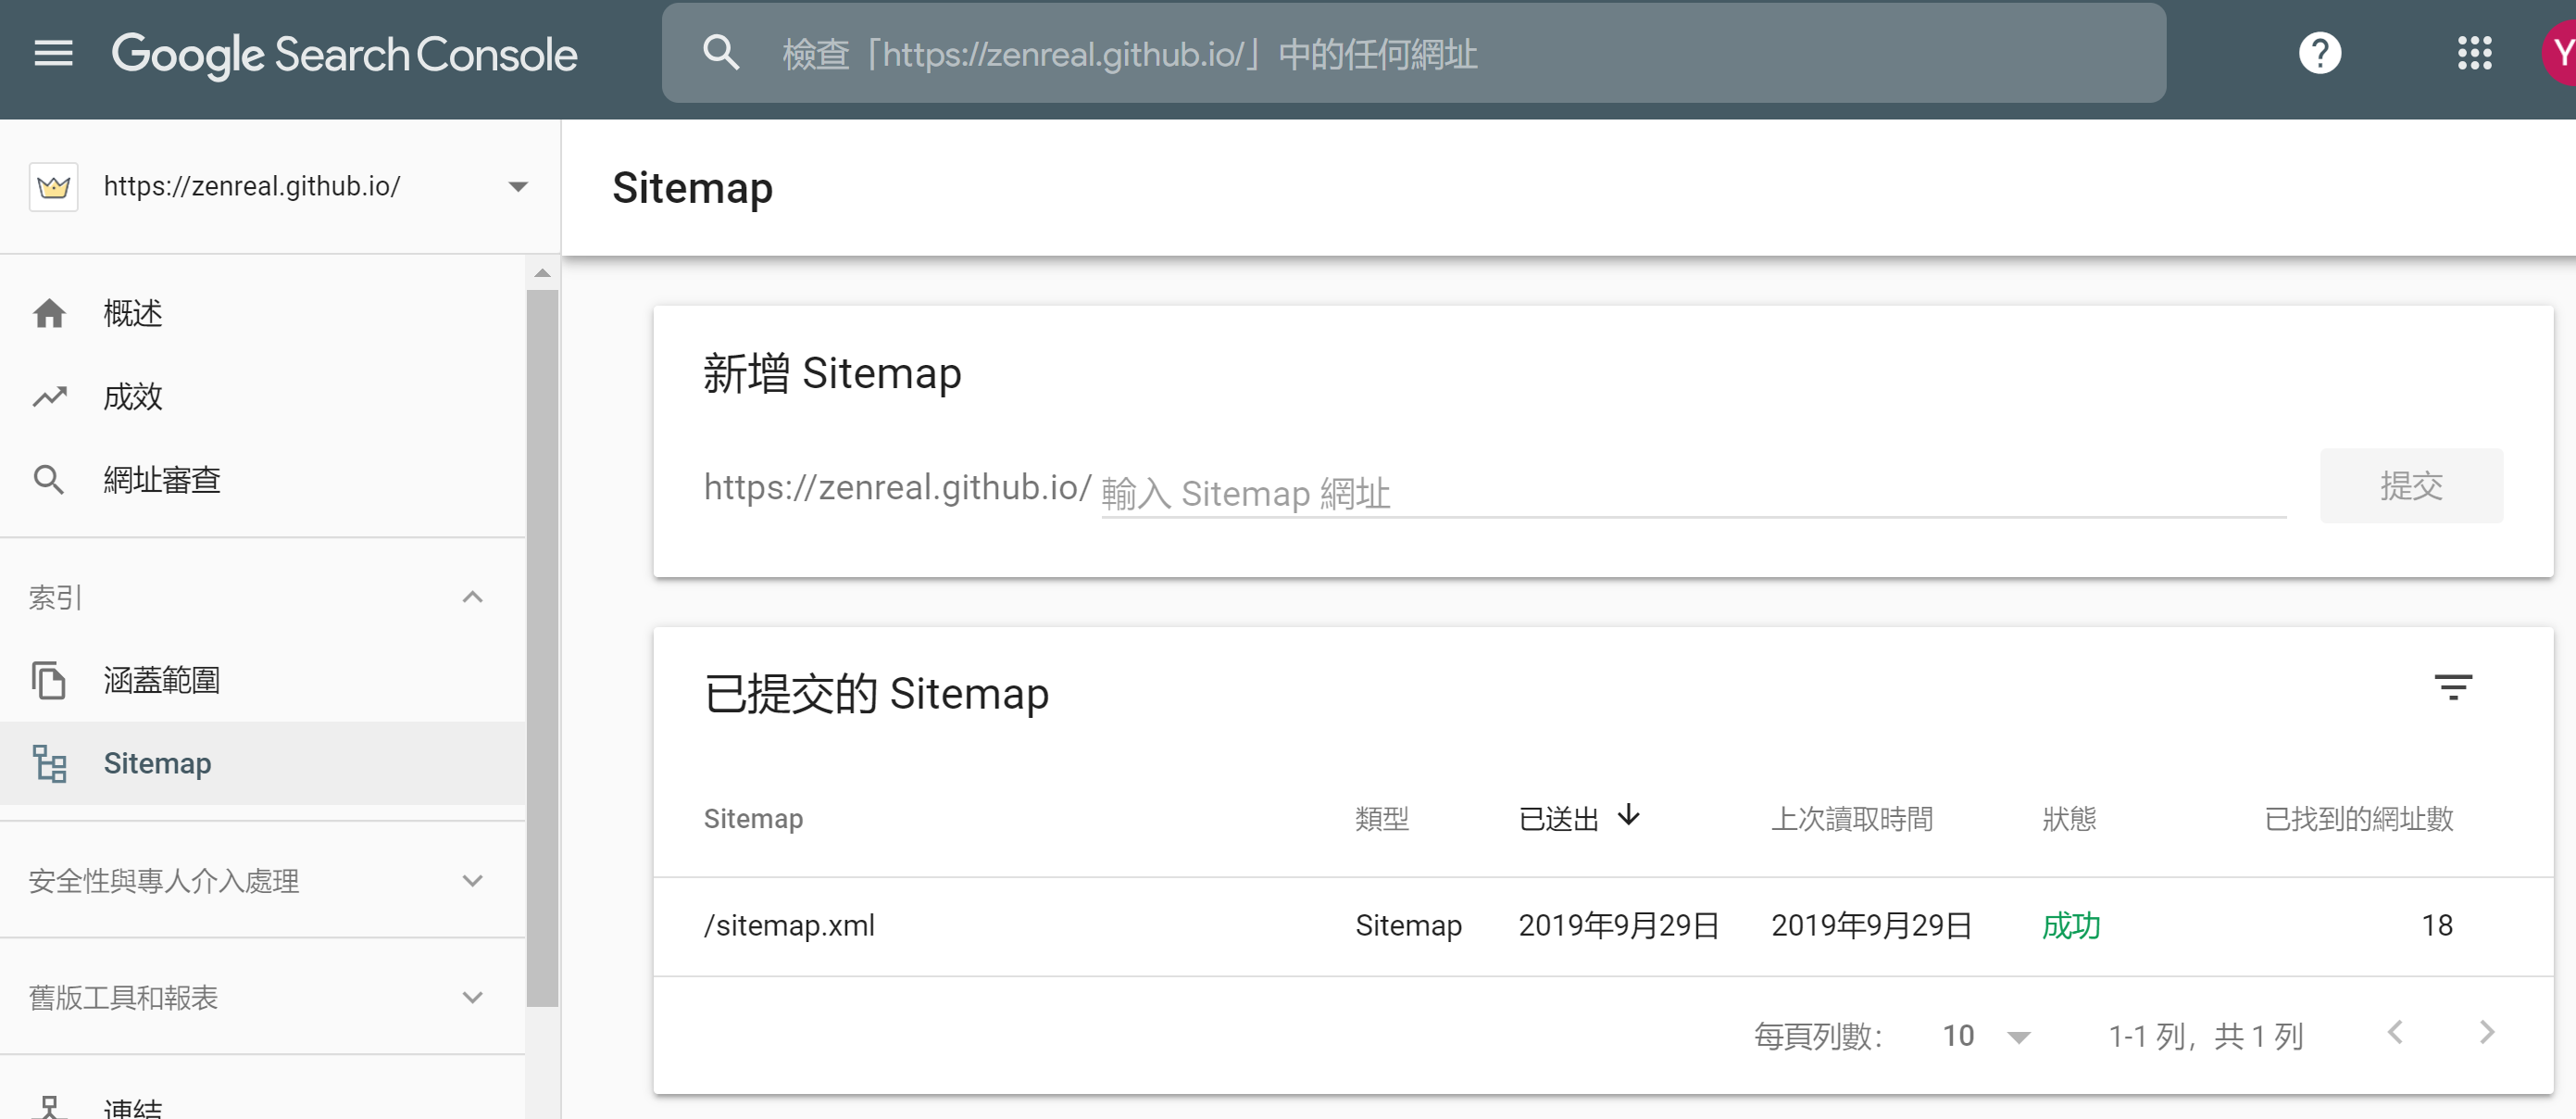Screen dimensions: 2576x1119
Task: Click the 提交 submit button
Action: pyautogui.click(x=2410, y=486)
